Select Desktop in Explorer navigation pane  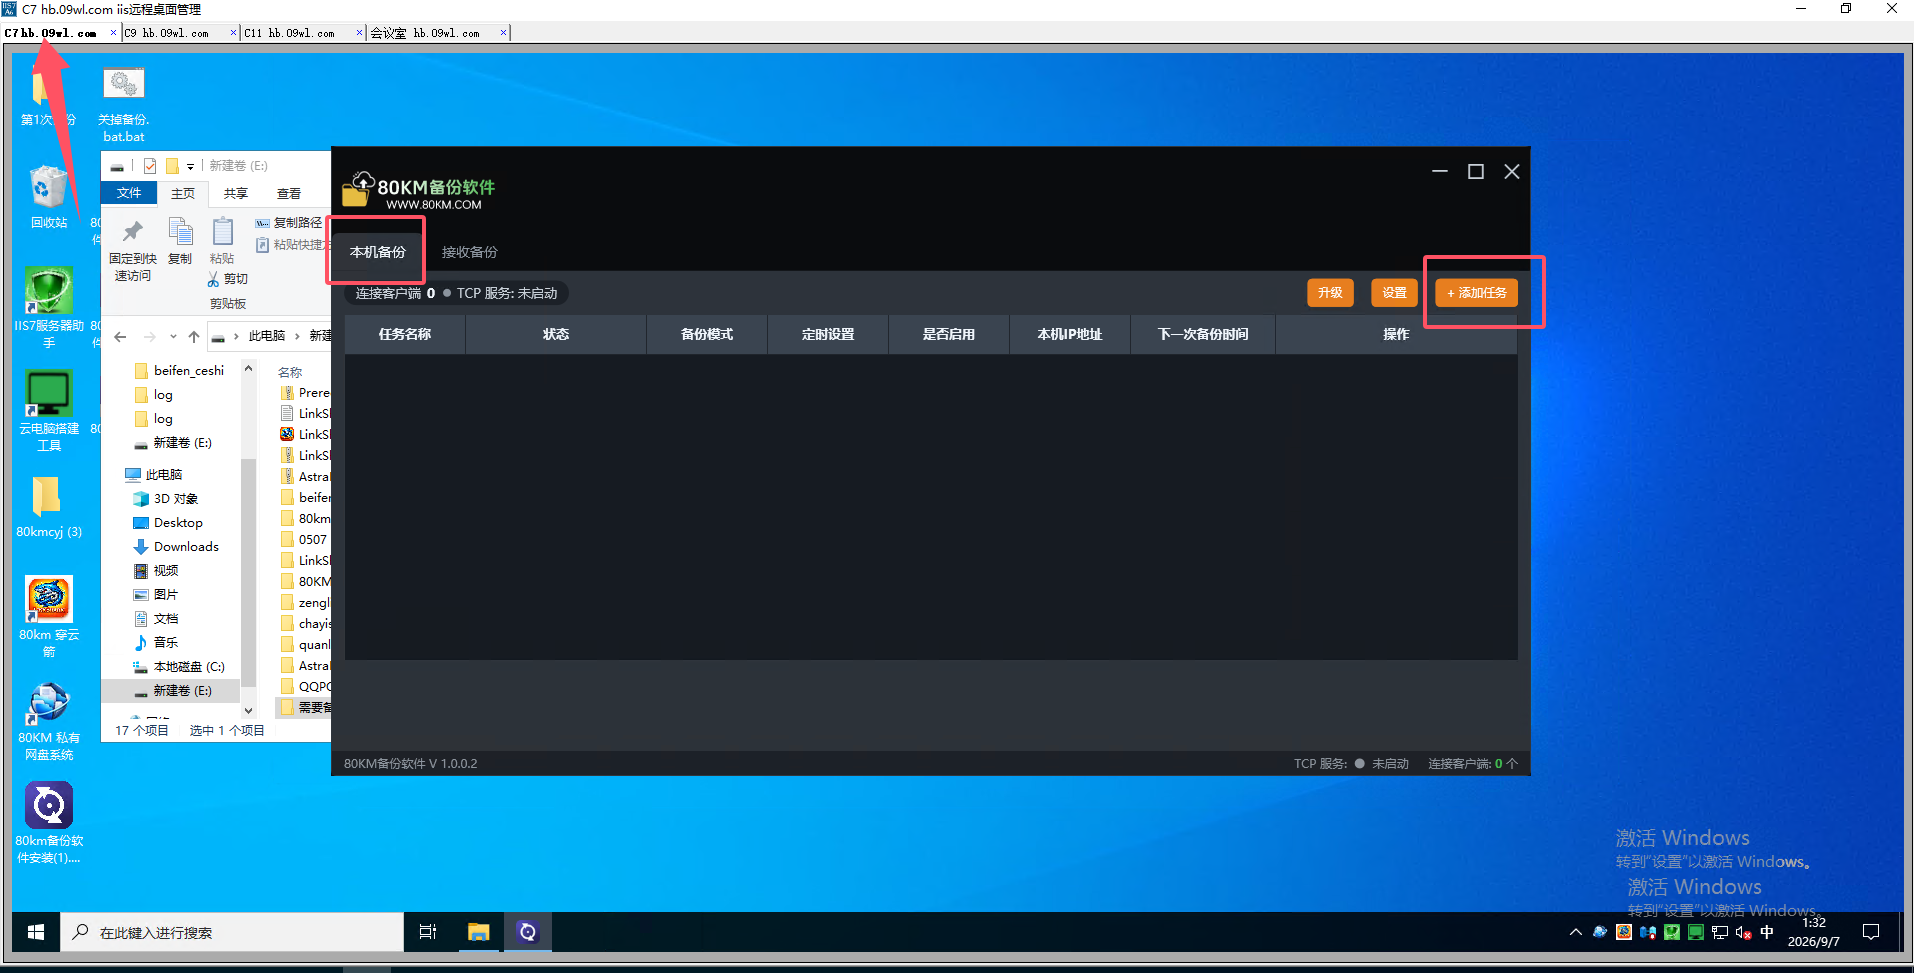coord(168,523)
